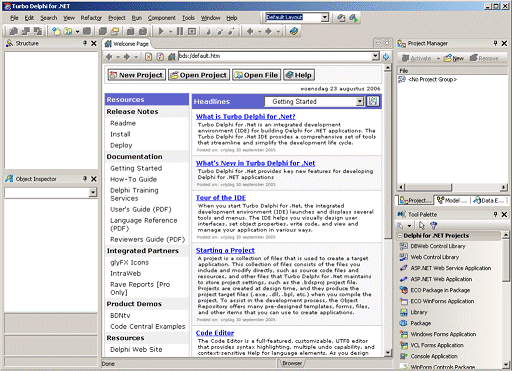
Task: Open the Default Layout dropdown
Action: pyautogui.click(x=325, y=17)
